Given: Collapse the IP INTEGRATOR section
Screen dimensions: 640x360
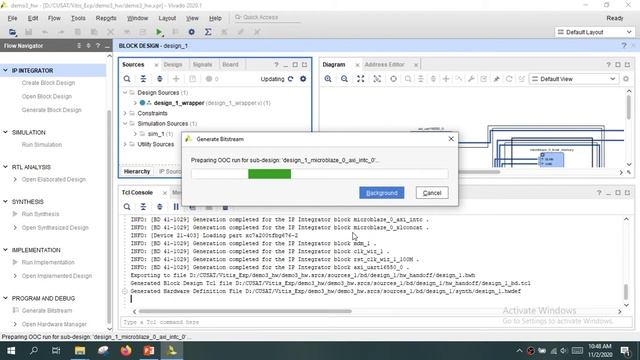Looking at the screenshot, I should (5, 70).
